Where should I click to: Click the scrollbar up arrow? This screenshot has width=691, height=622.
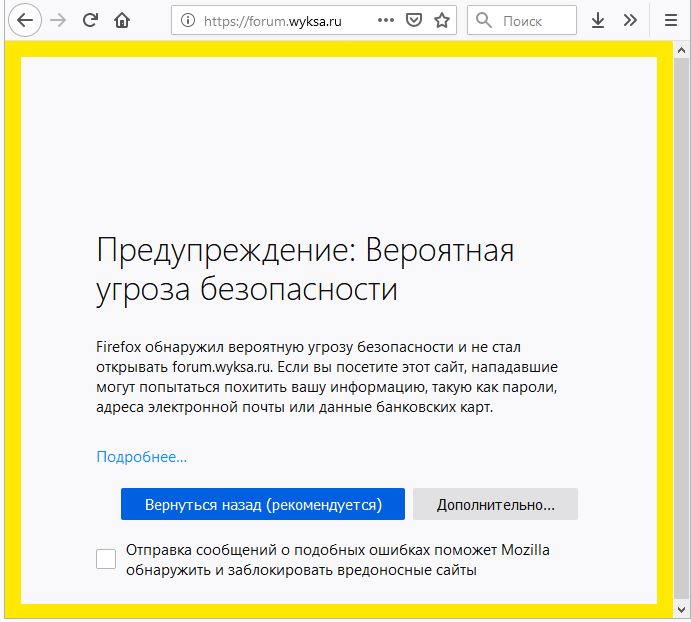click(x=681, y=50)
